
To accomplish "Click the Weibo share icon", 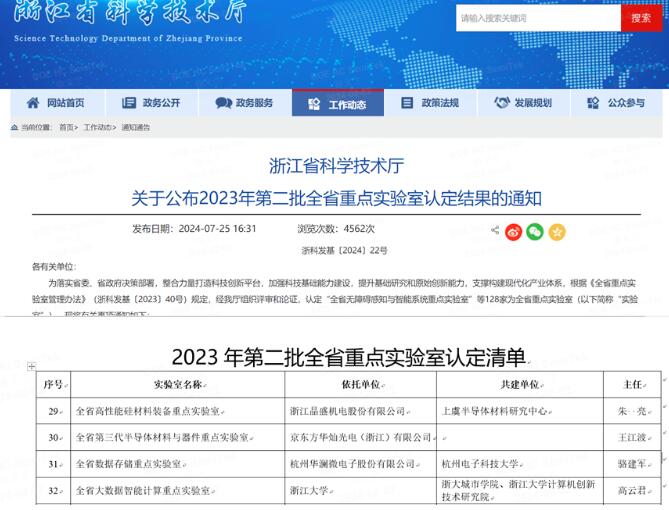I will click(x=514, y=231).
